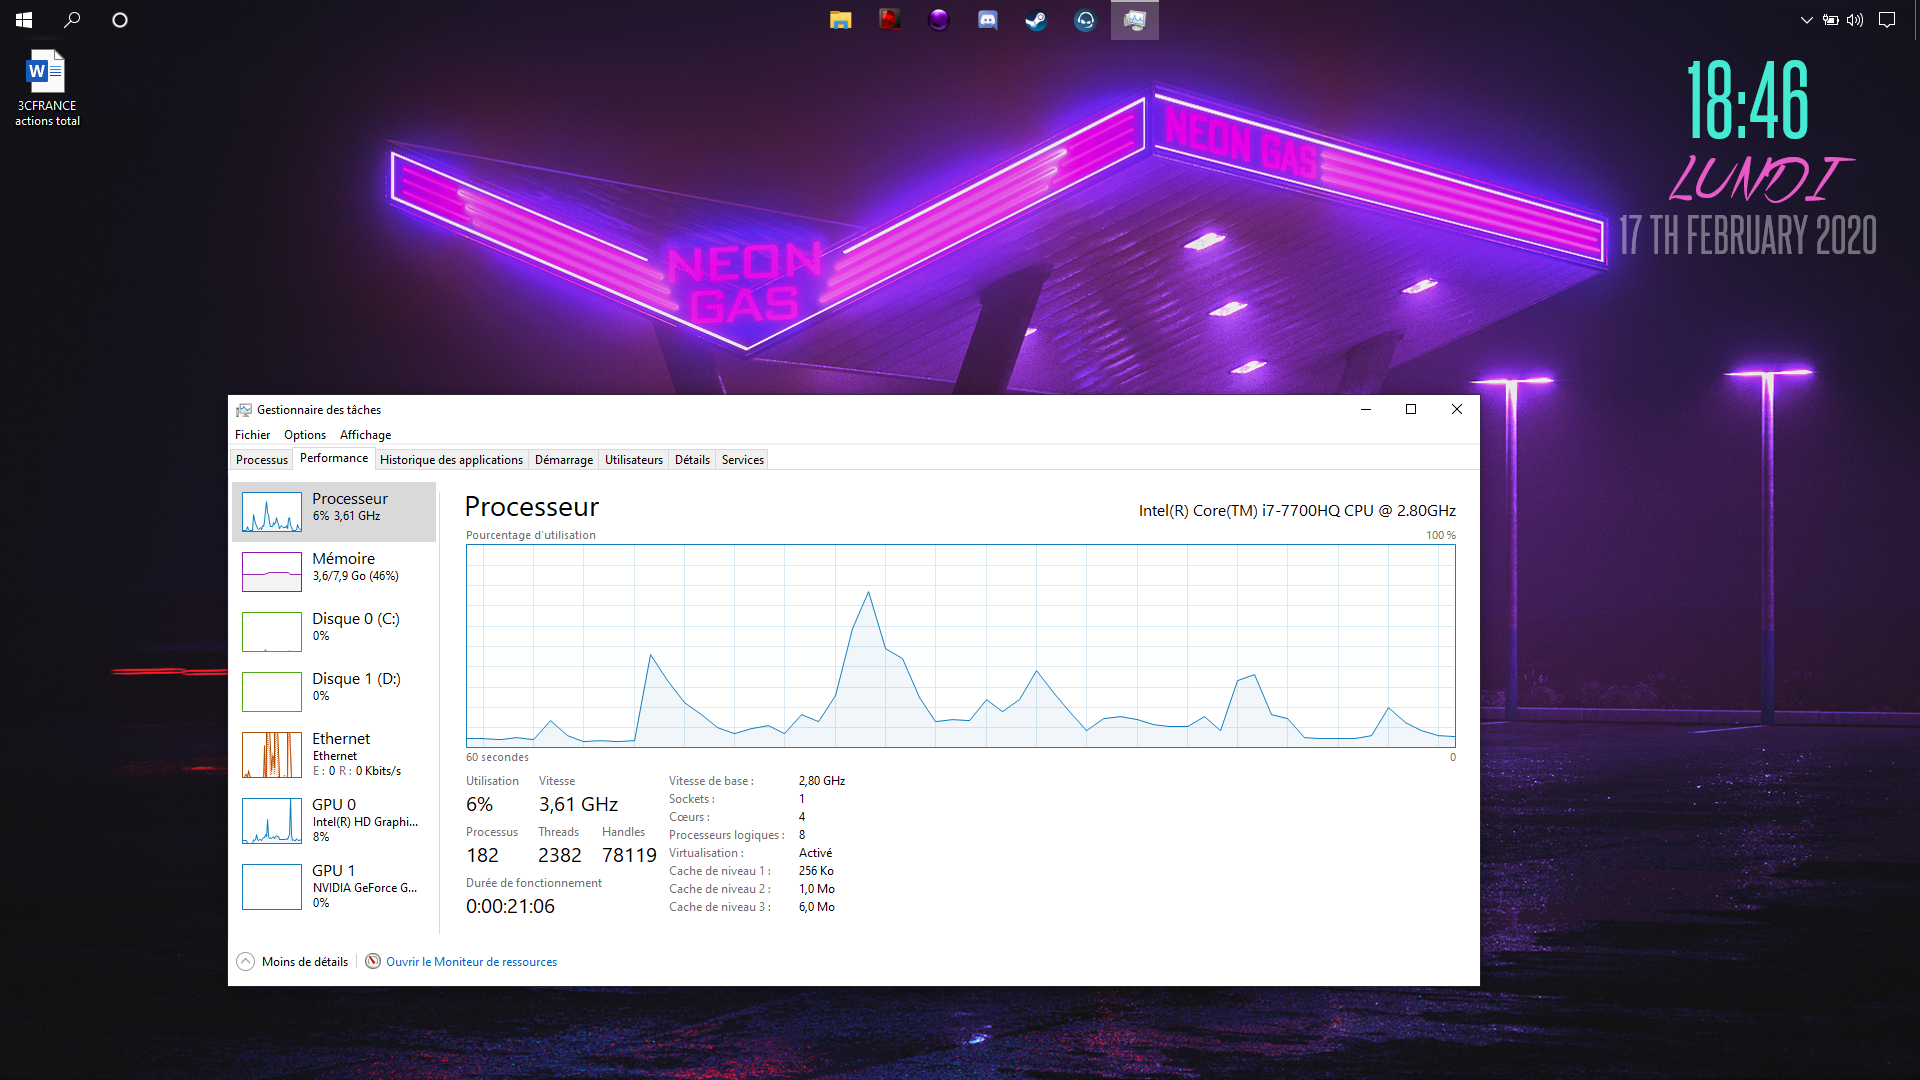Click the Windows Start button
The height and width of the screenshot is (1080, 1920).
(x=24, y=20)
